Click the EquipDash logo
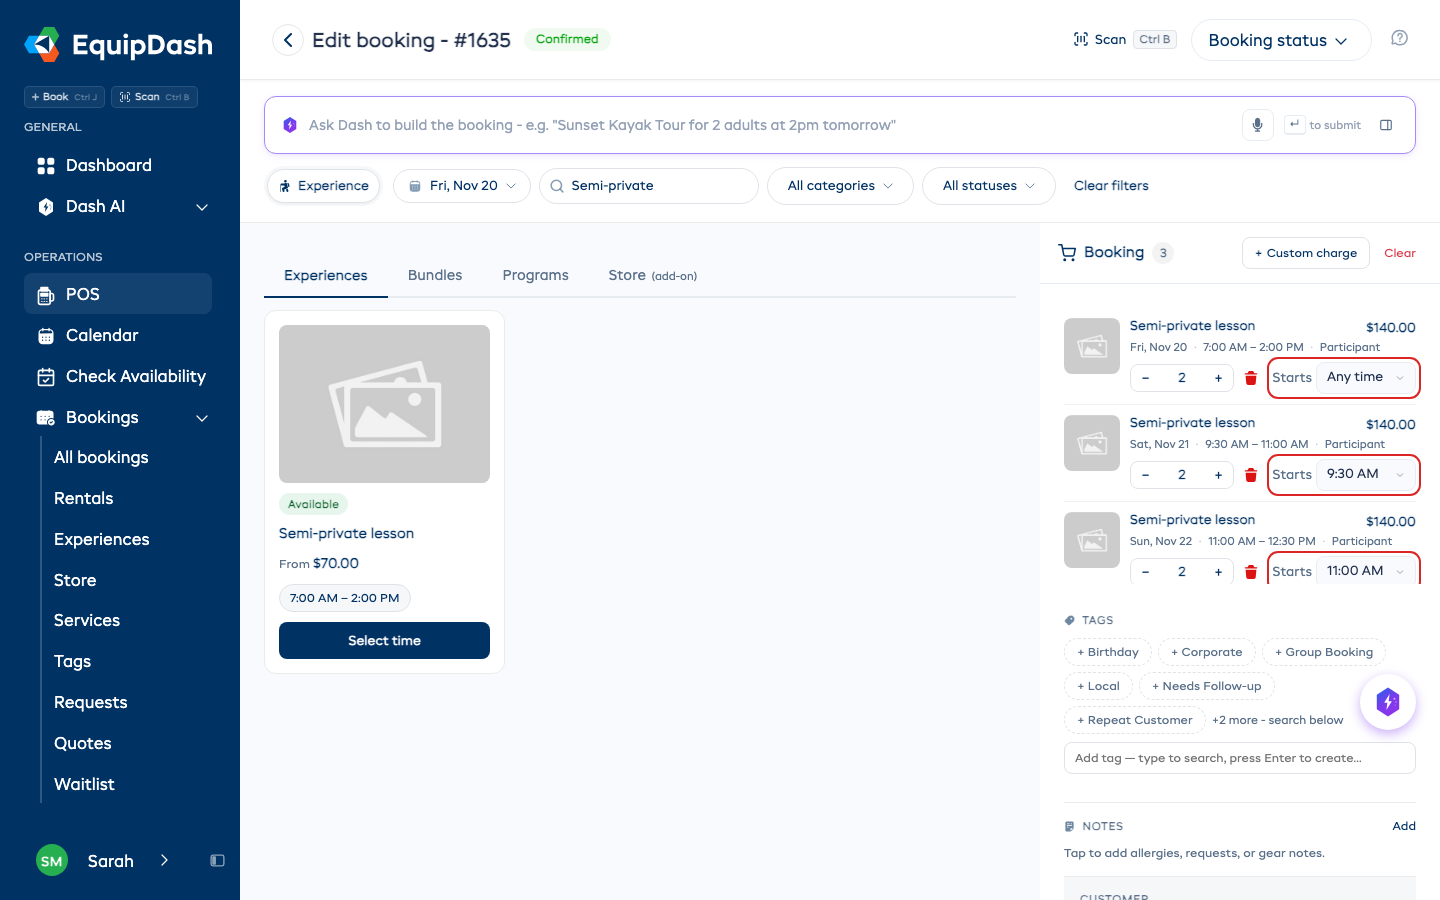Image resolution: width=1440 pixels, height=900 pixels. coord(118,45)
